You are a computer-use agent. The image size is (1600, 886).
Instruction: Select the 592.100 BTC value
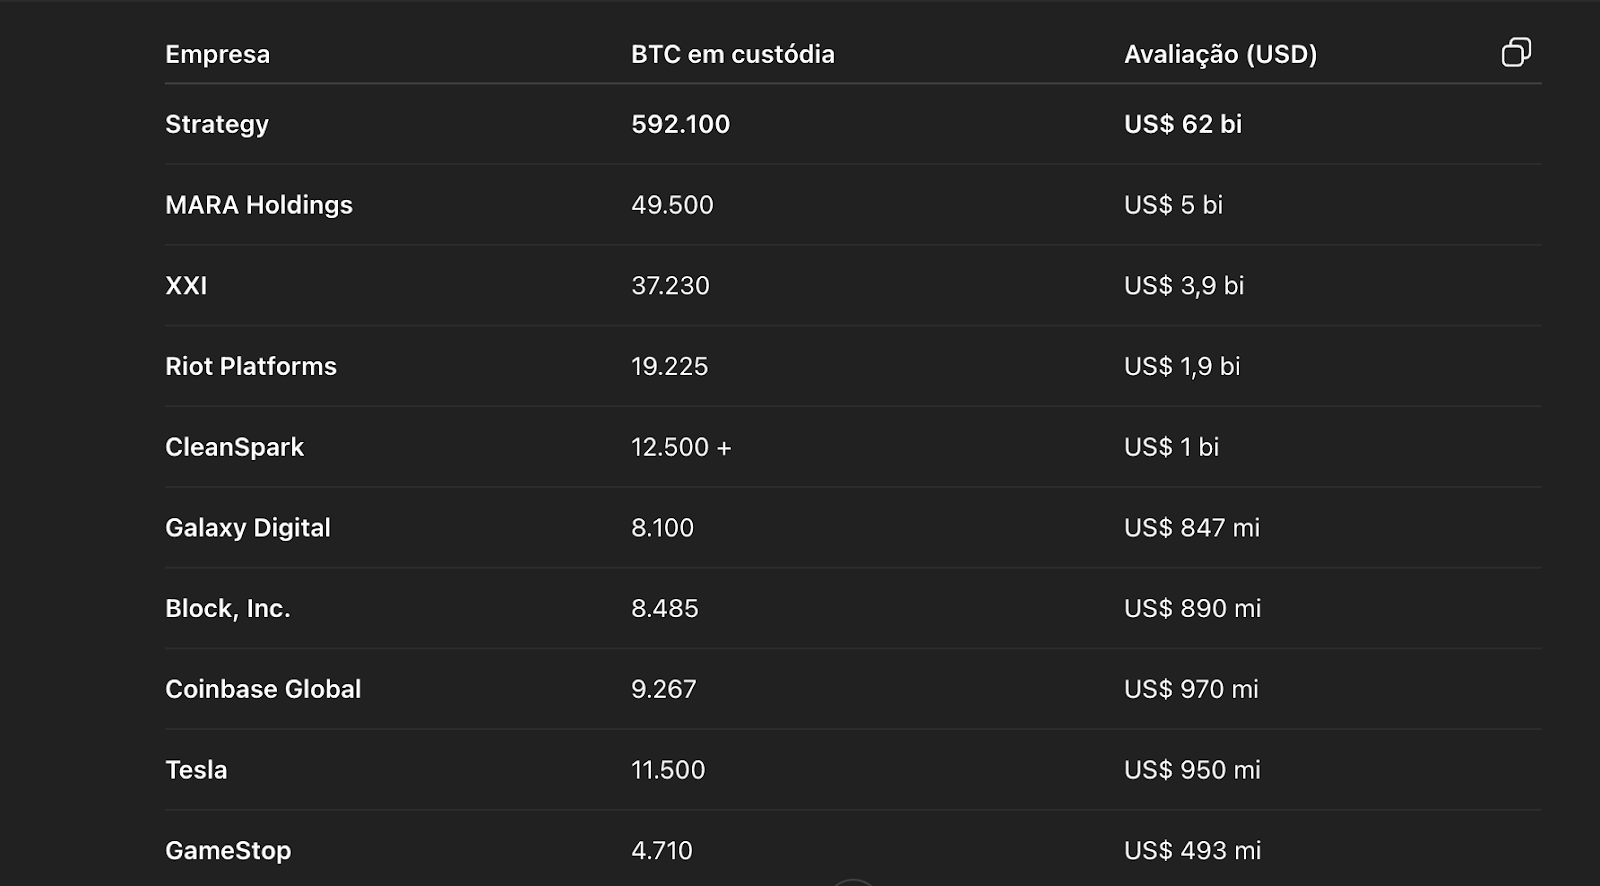pyautogui.click(x=681, y=124)
